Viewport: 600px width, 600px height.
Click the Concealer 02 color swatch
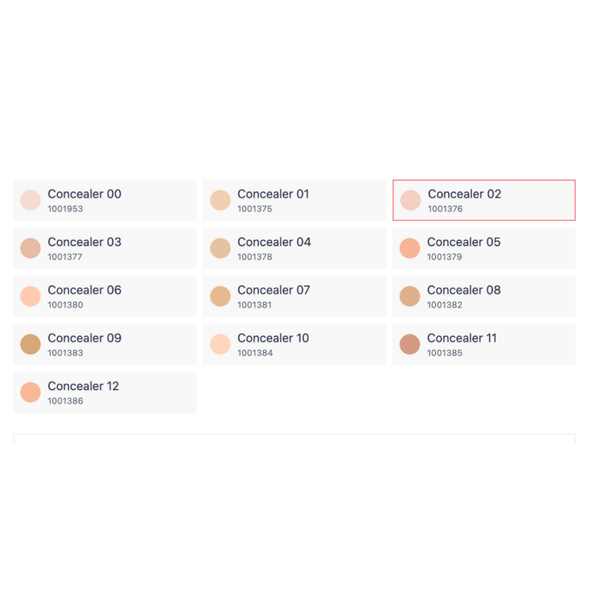410,200
